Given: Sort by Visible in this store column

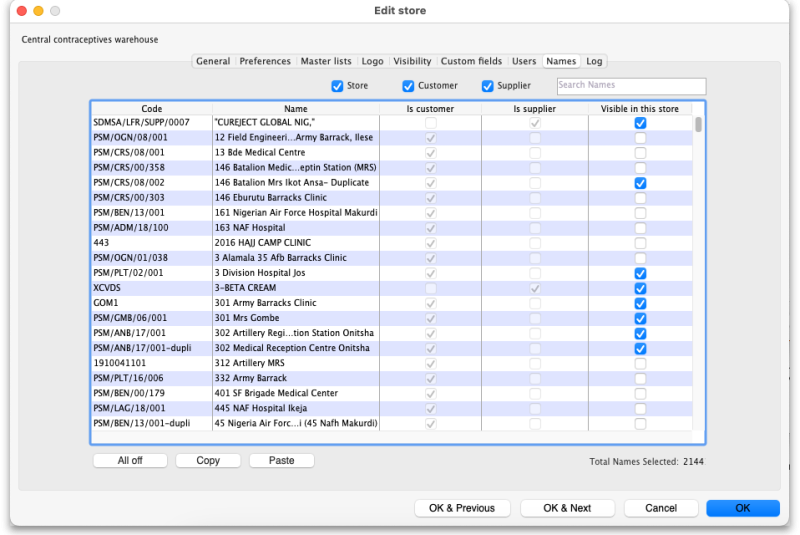Looking at the screenshot, I should click(x=639, y=108).
